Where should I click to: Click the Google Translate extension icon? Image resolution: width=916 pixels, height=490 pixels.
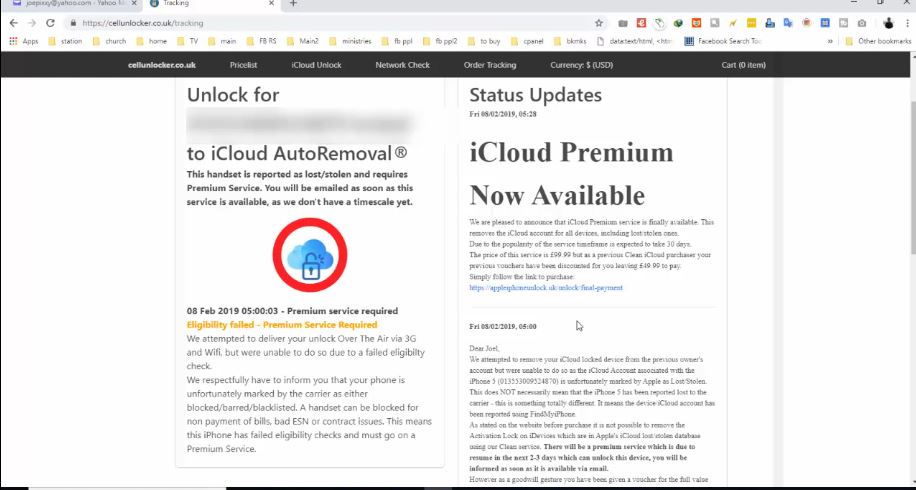787,23
